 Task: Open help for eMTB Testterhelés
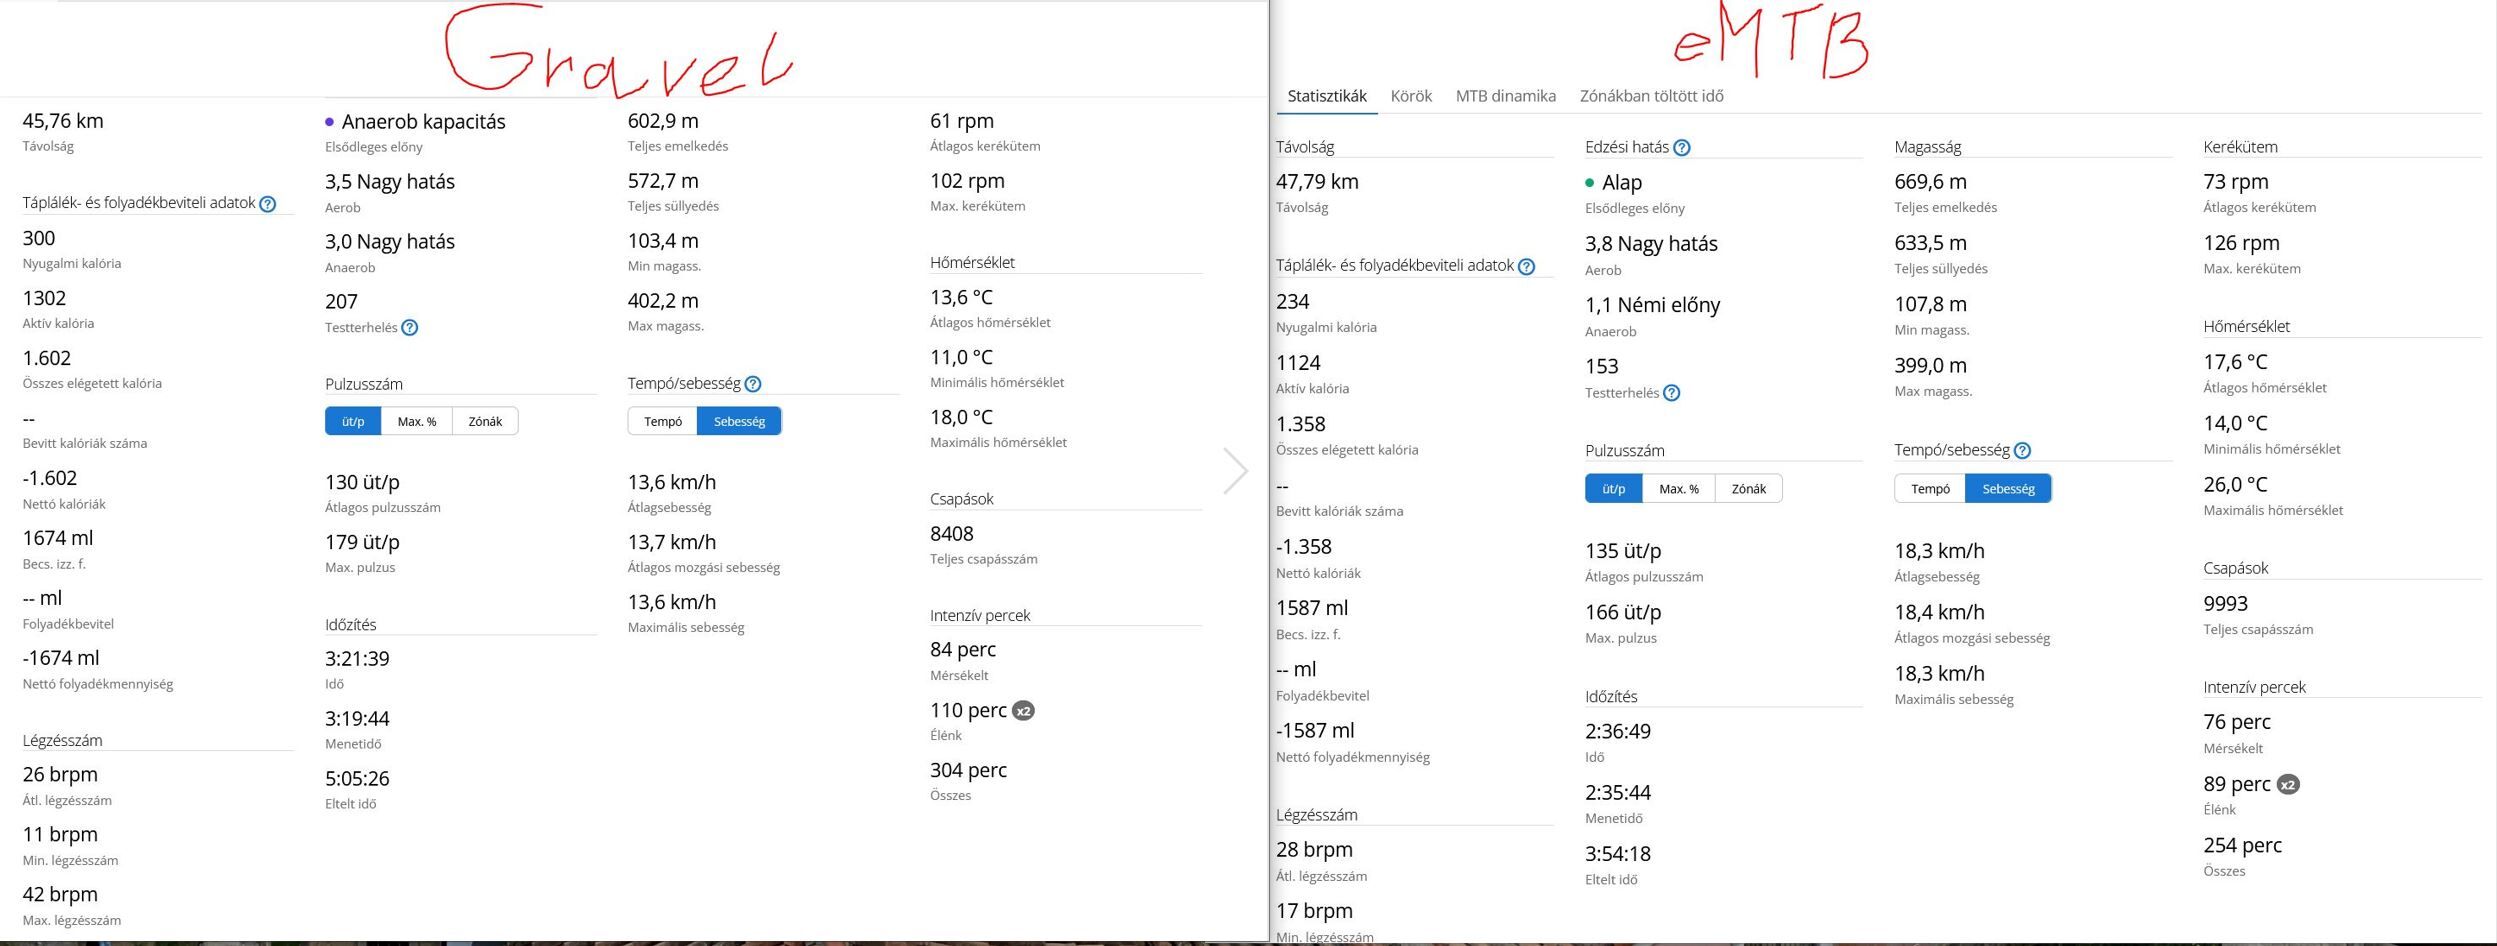coord(1672,393)
